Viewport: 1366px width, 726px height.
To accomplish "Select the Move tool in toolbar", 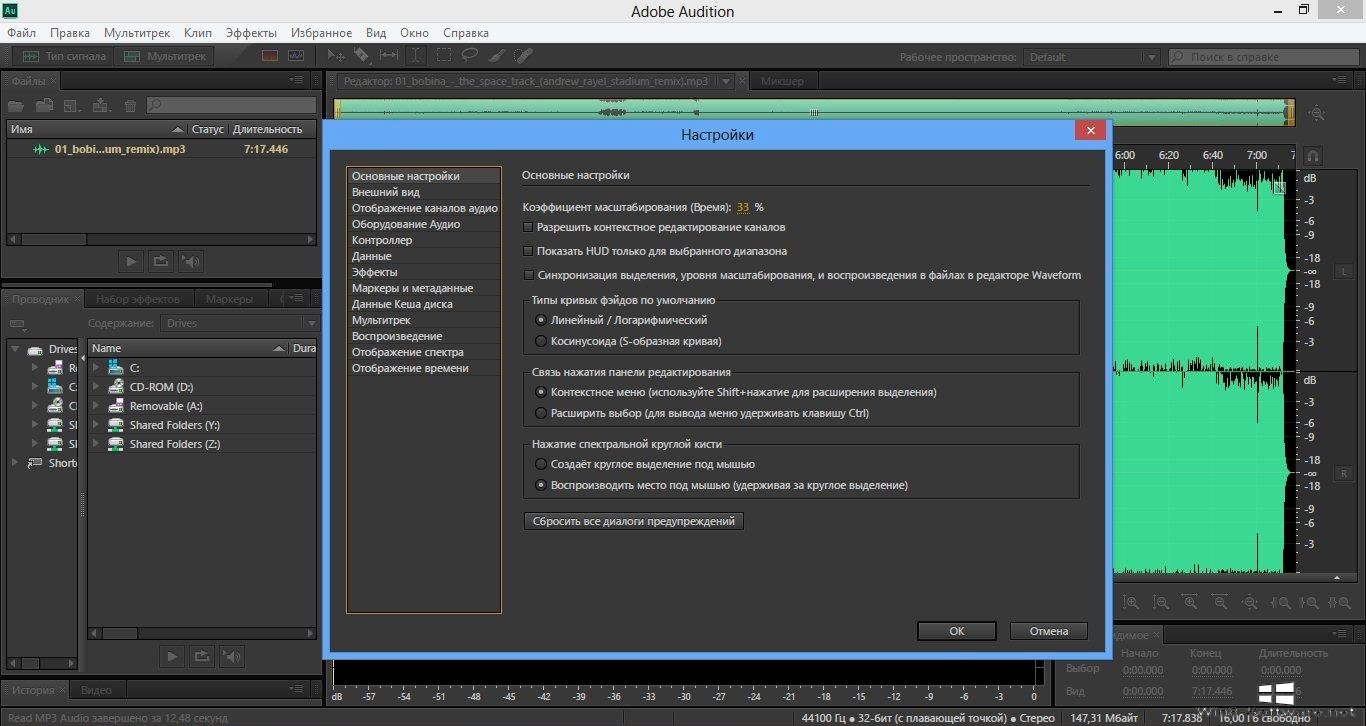I will [x=337, y=56].
